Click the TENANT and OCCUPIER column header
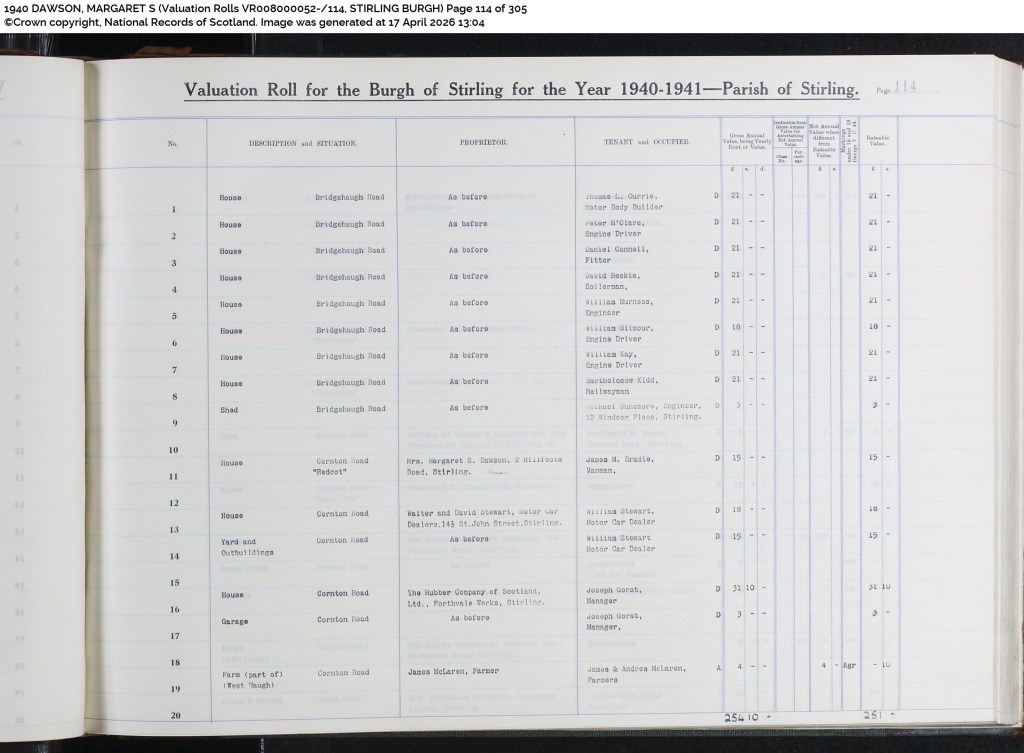 click(x=646, y=142)
